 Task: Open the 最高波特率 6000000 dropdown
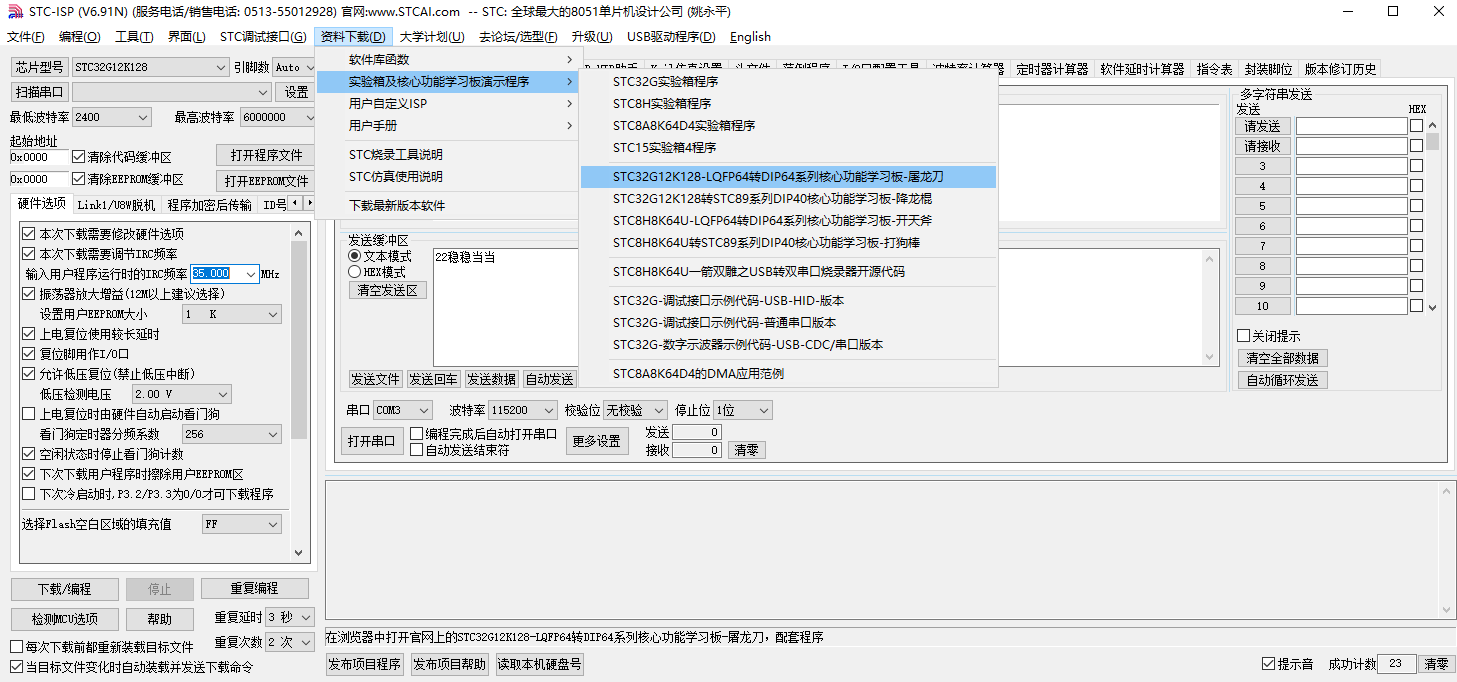click(278, 117)
